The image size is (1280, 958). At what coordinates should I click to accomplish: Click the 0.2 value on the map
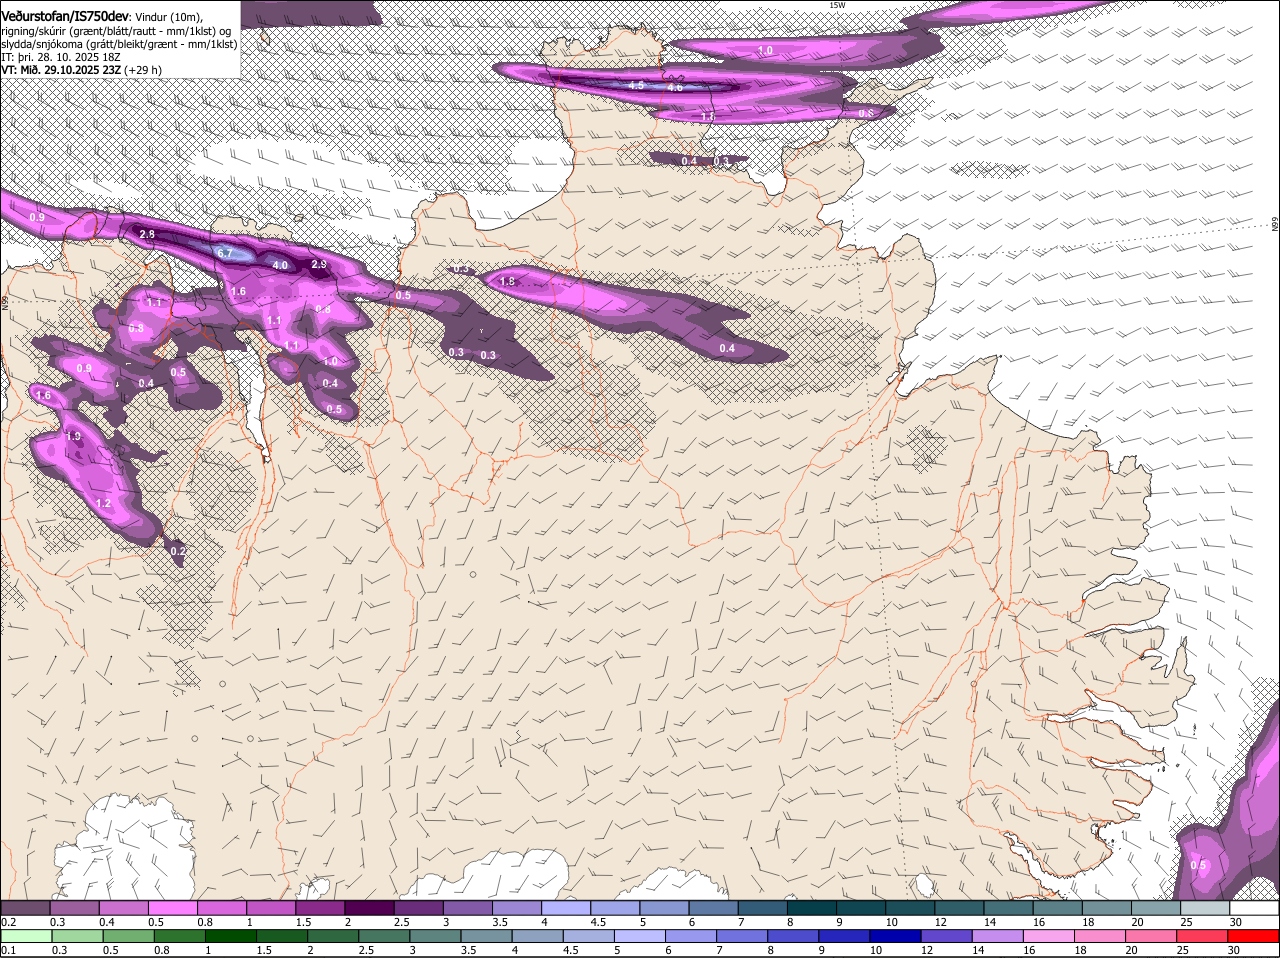pyautogui.click(x=178, y=551)
